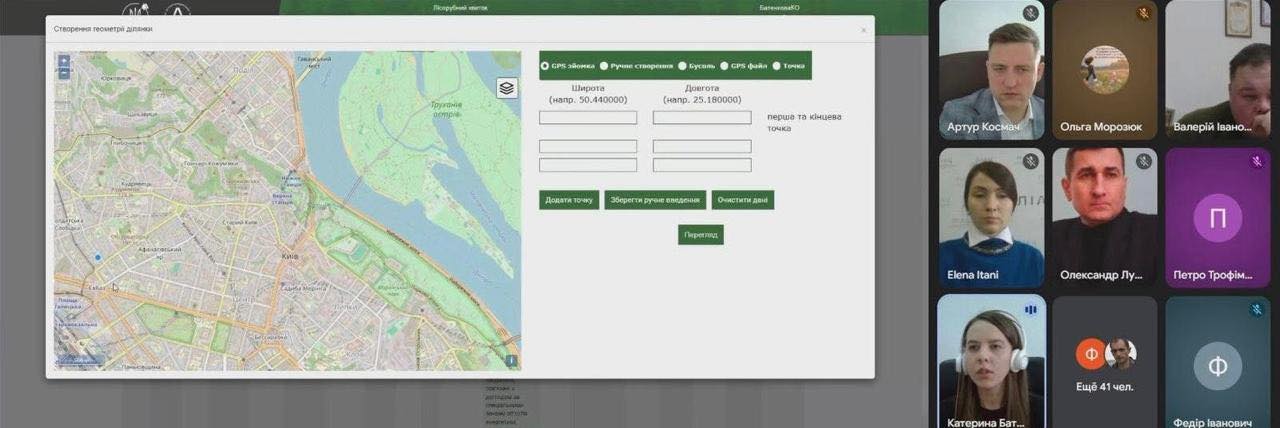Open the Артур Космач video tile
The image size is (1280, 428).
(x=991, y=70)
